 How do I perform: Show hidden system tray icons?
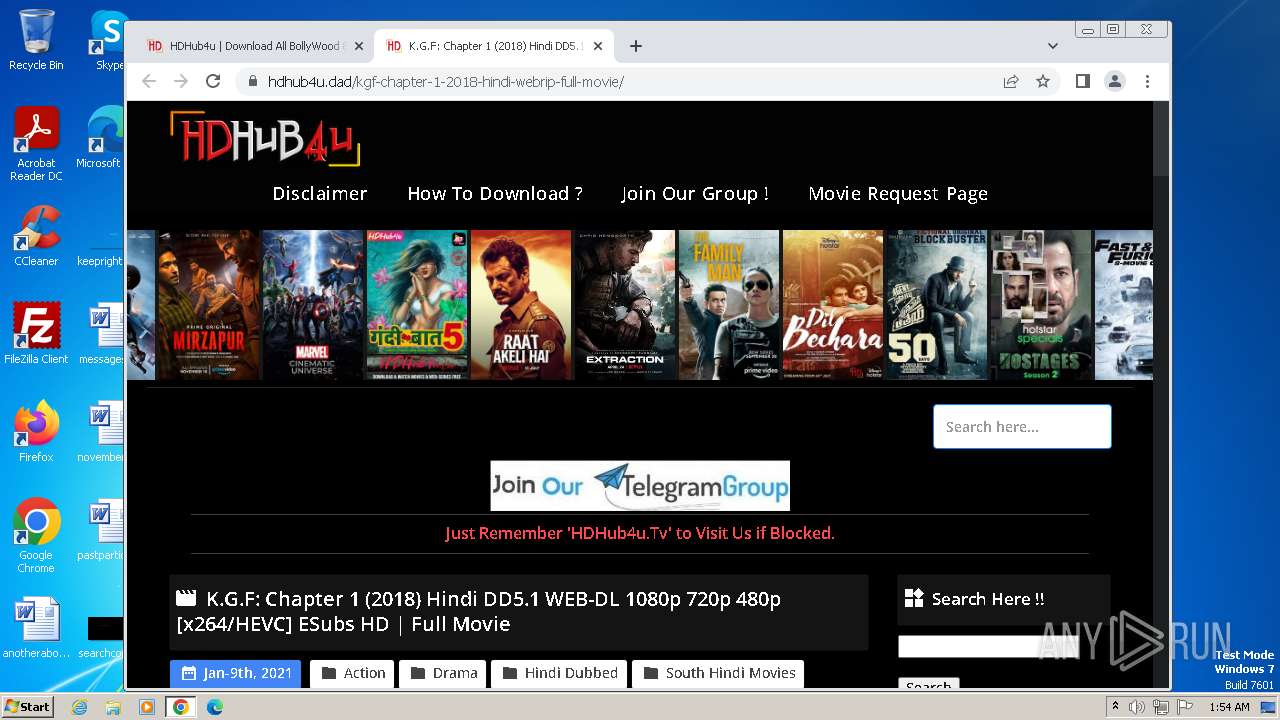[x=1115, y=707]
